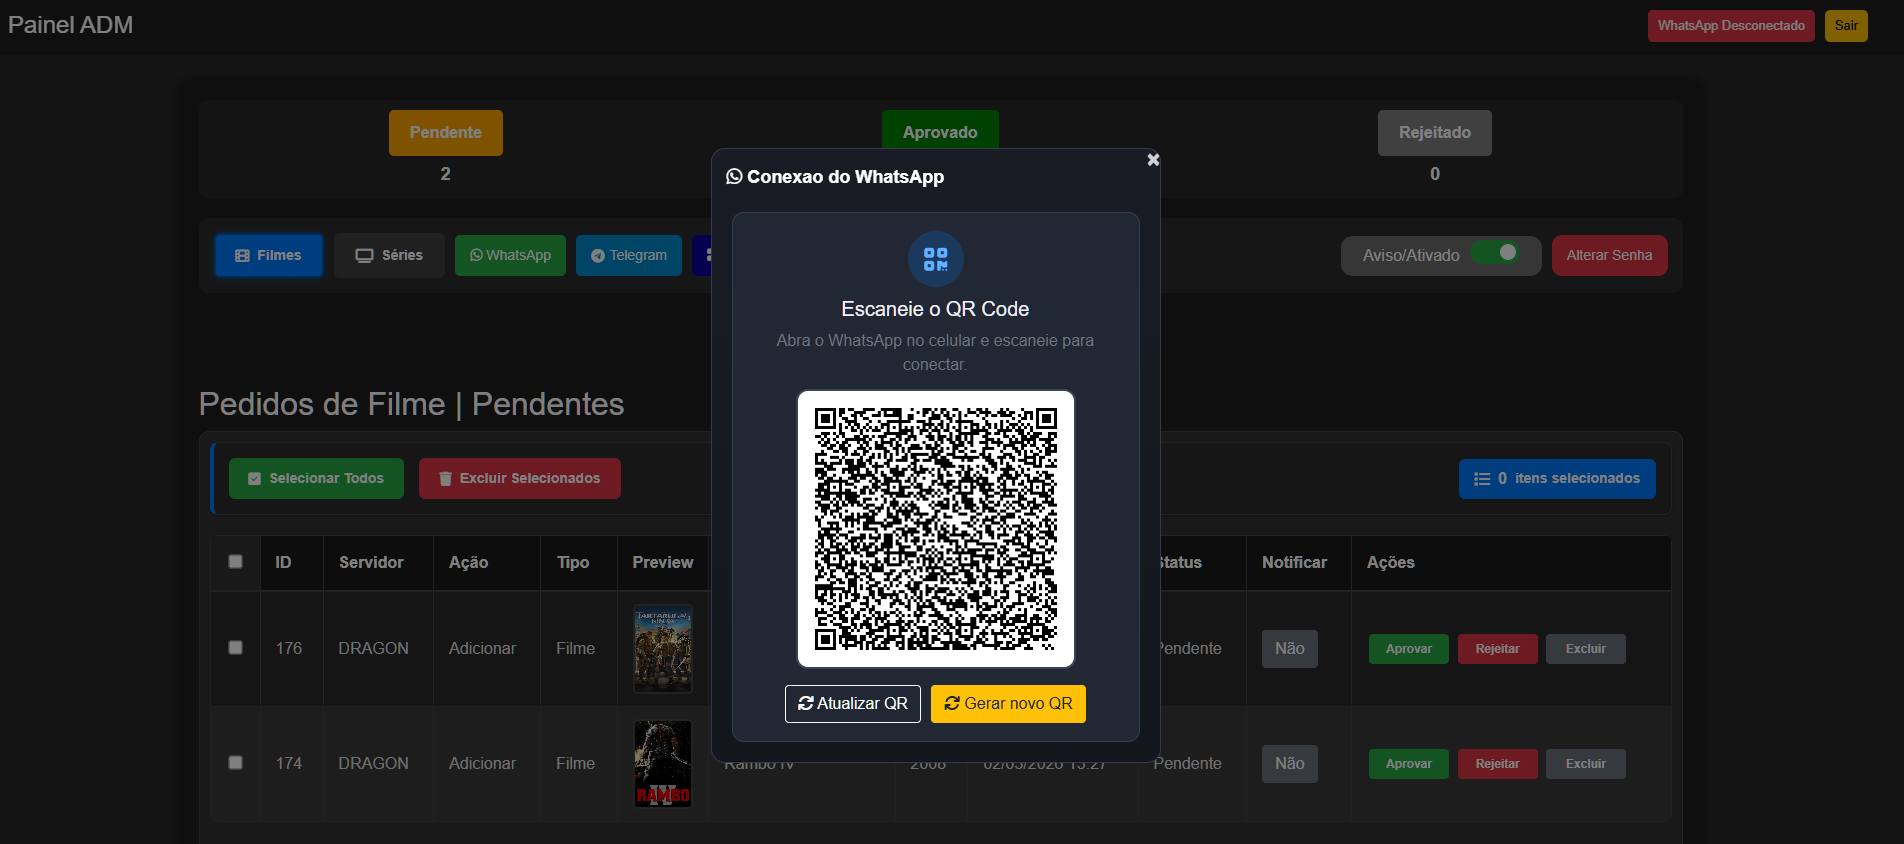This screenshot has width=1904, height=844.
Task: Open the Telegram settings button
Action: click(x=628, y=256)
